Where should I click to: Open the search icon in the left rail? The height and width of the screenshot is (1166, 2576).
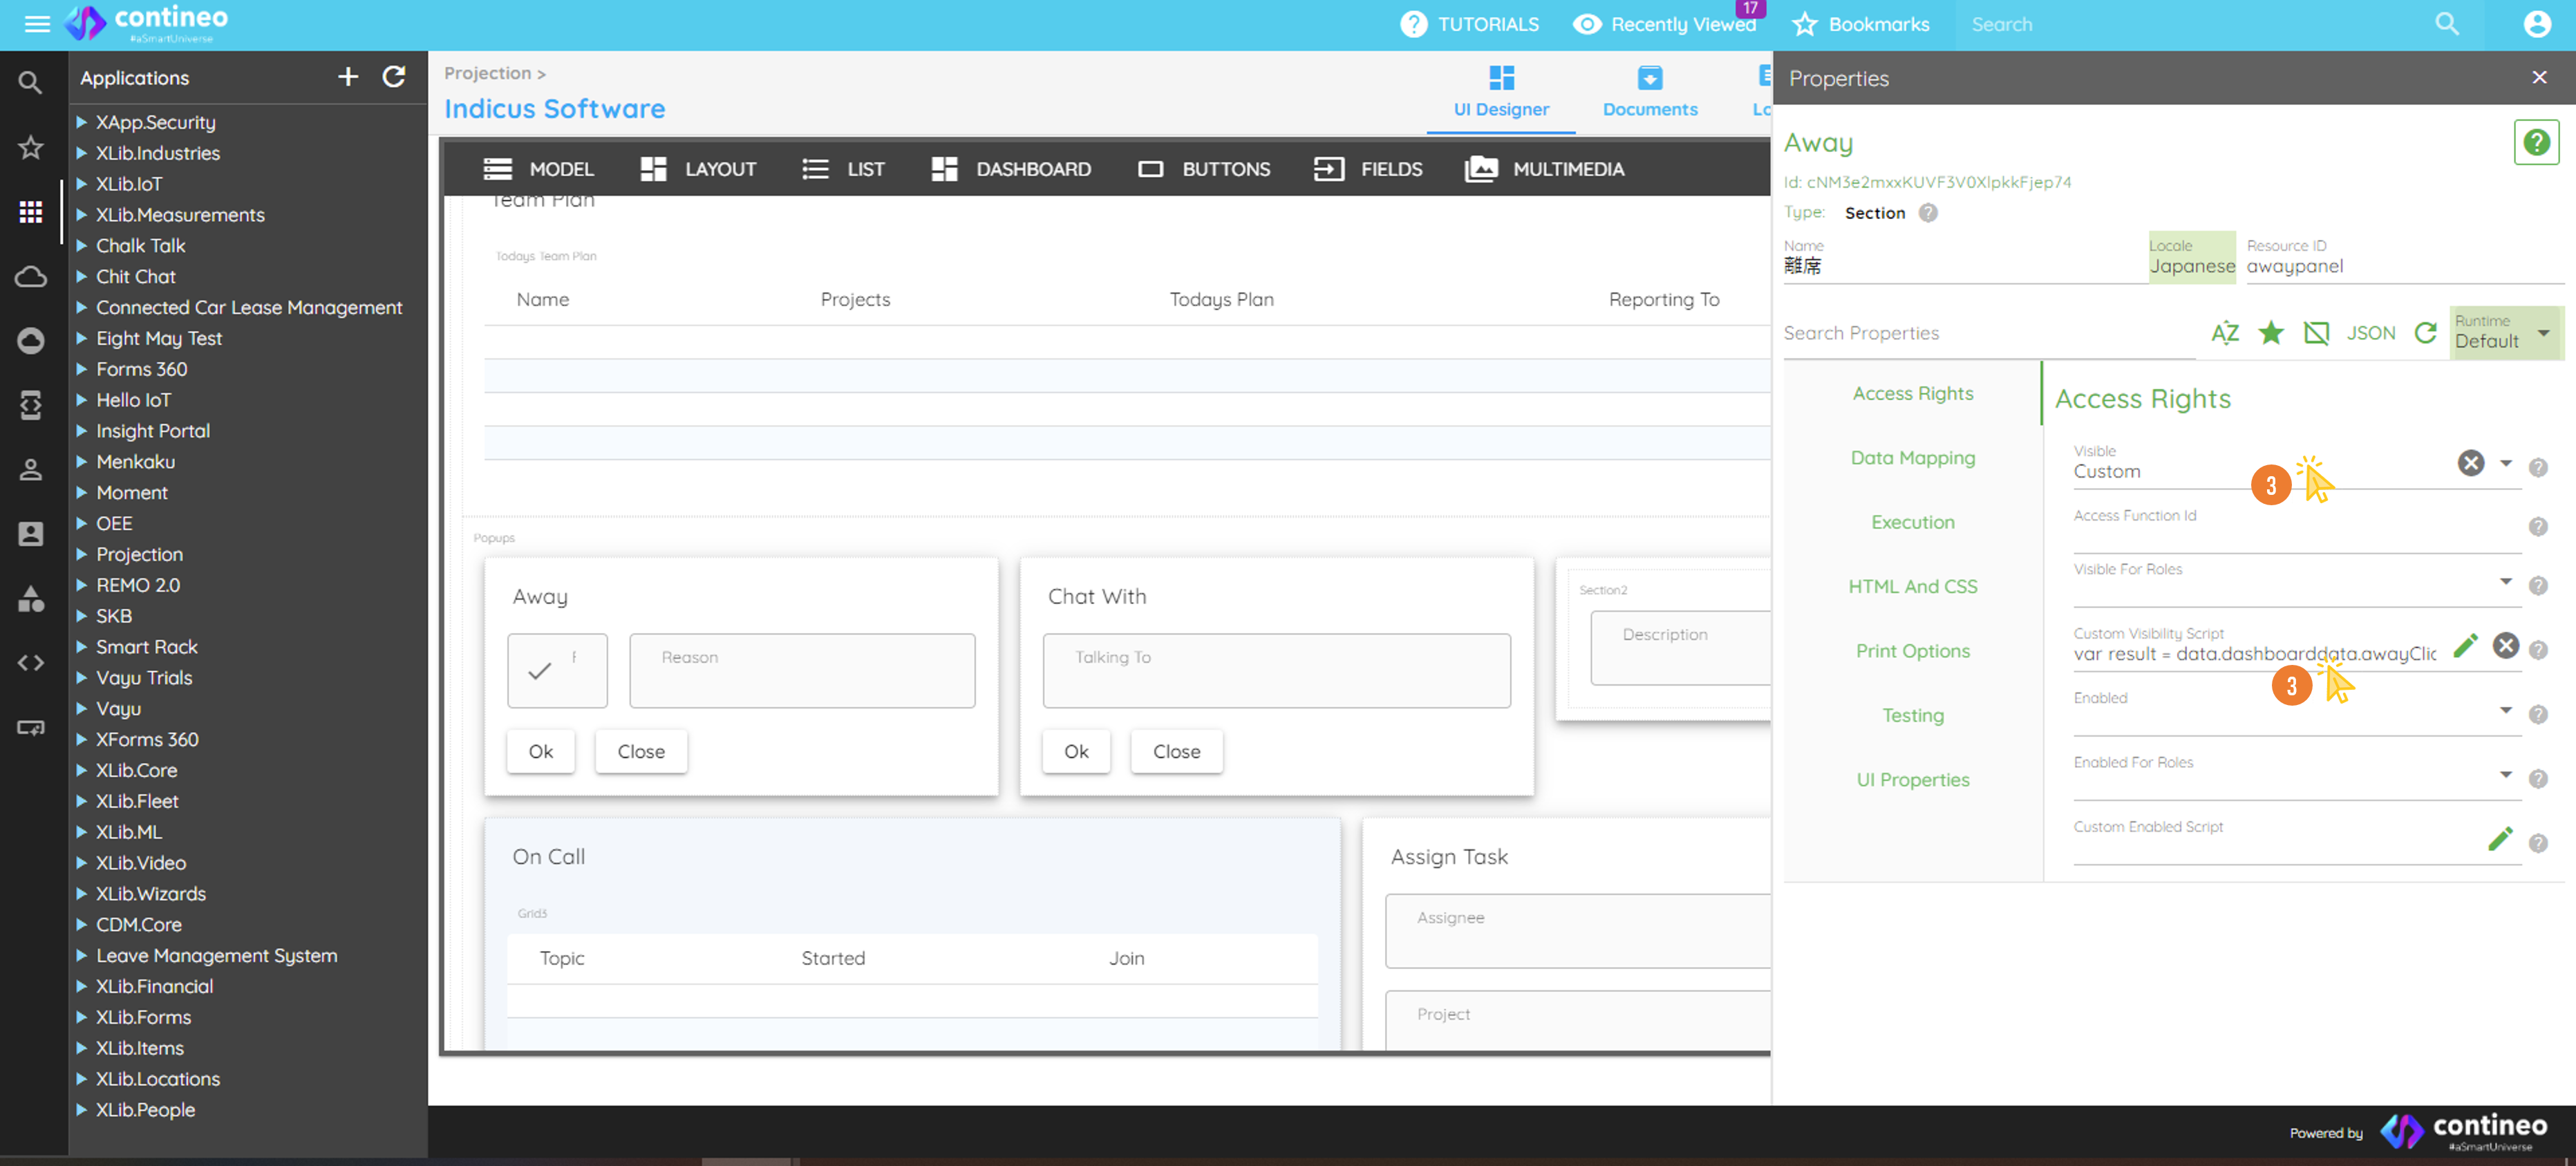coord(30,83)
